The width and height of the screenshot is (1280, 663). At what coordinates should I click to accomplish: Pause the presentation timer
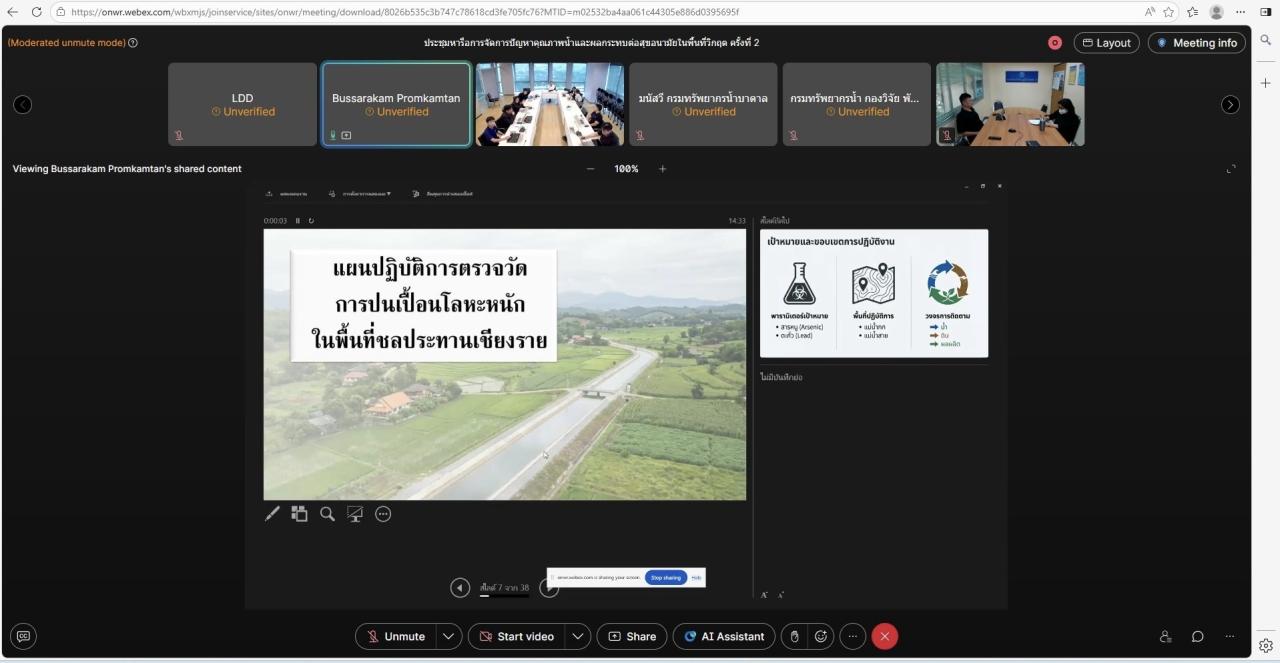[x=297, y=221]
